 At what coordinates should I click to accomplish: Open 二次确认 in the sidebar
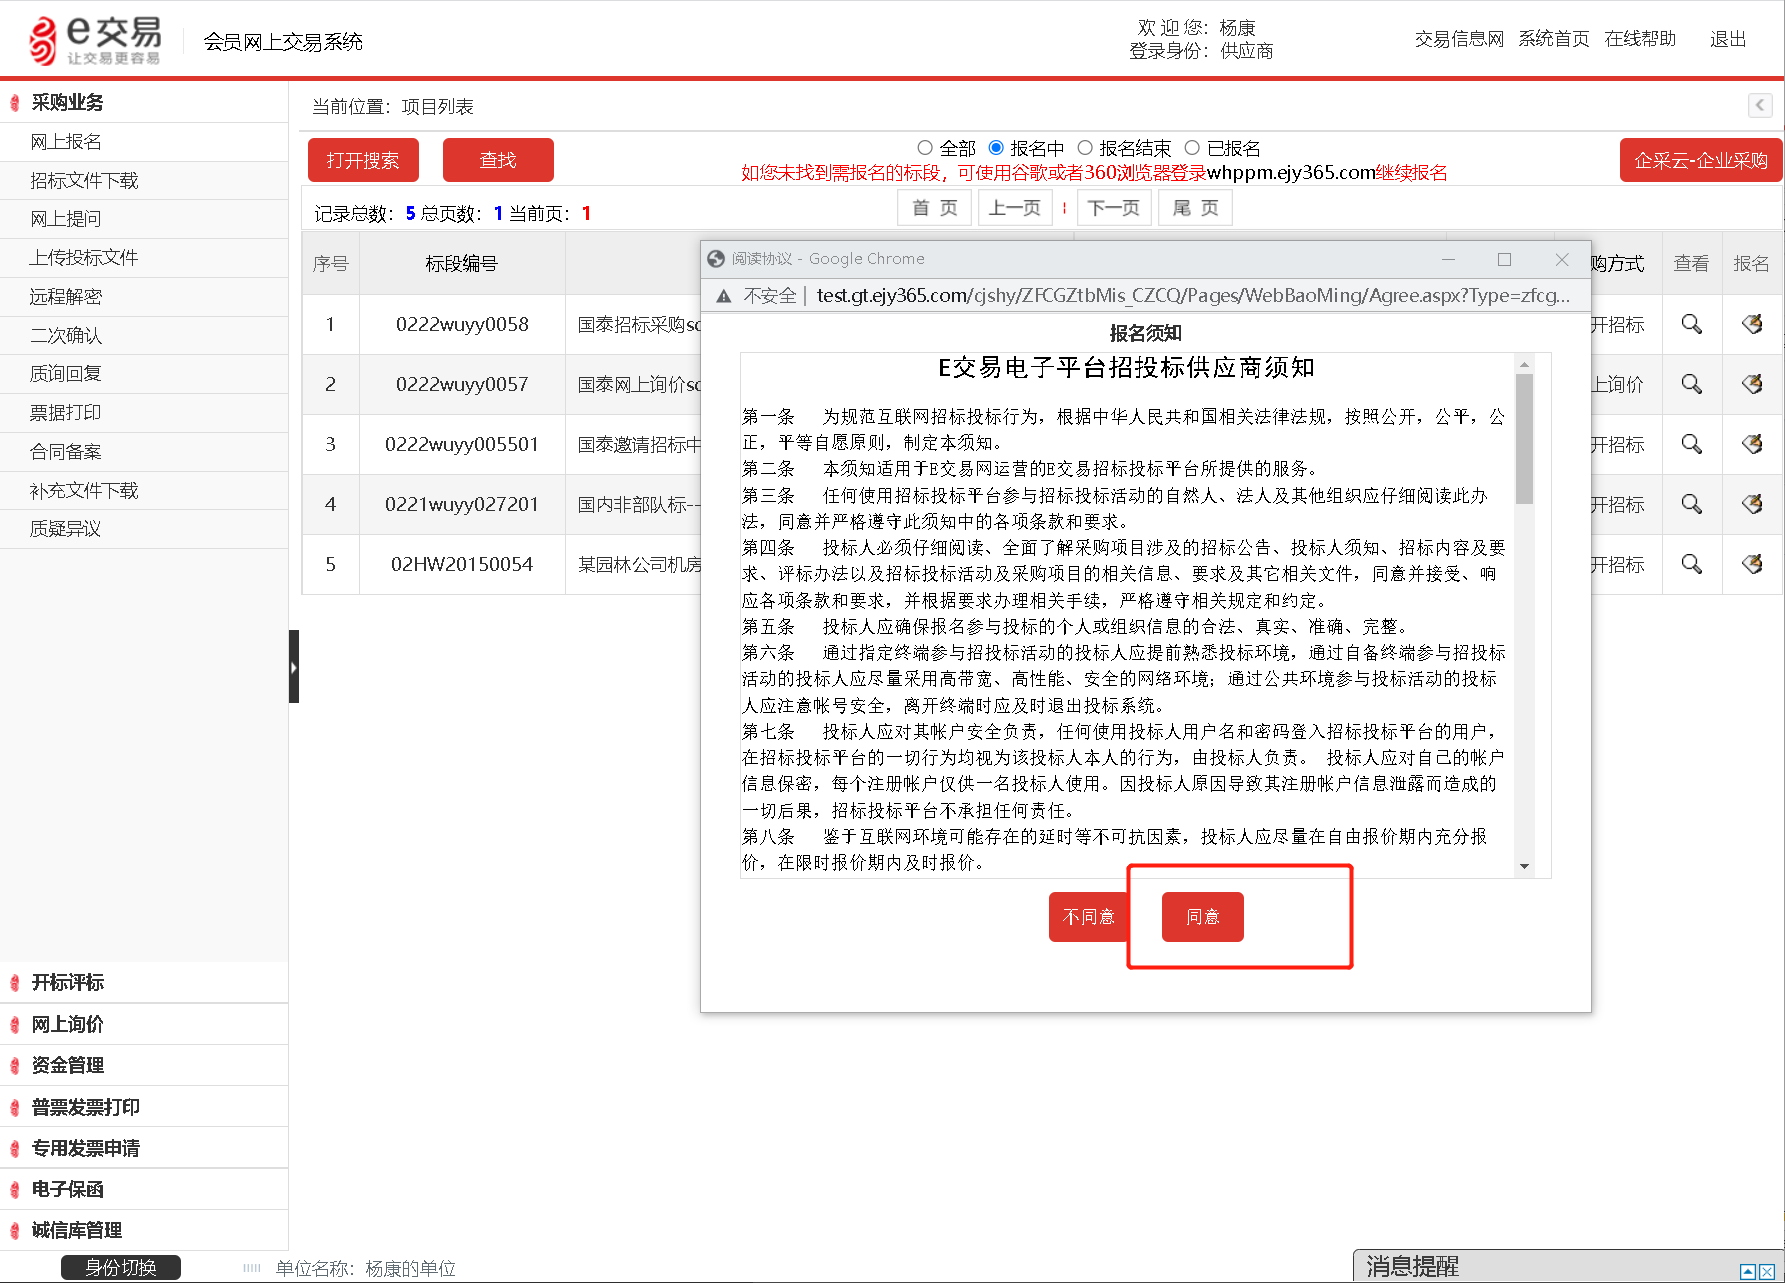pos(144,336)
